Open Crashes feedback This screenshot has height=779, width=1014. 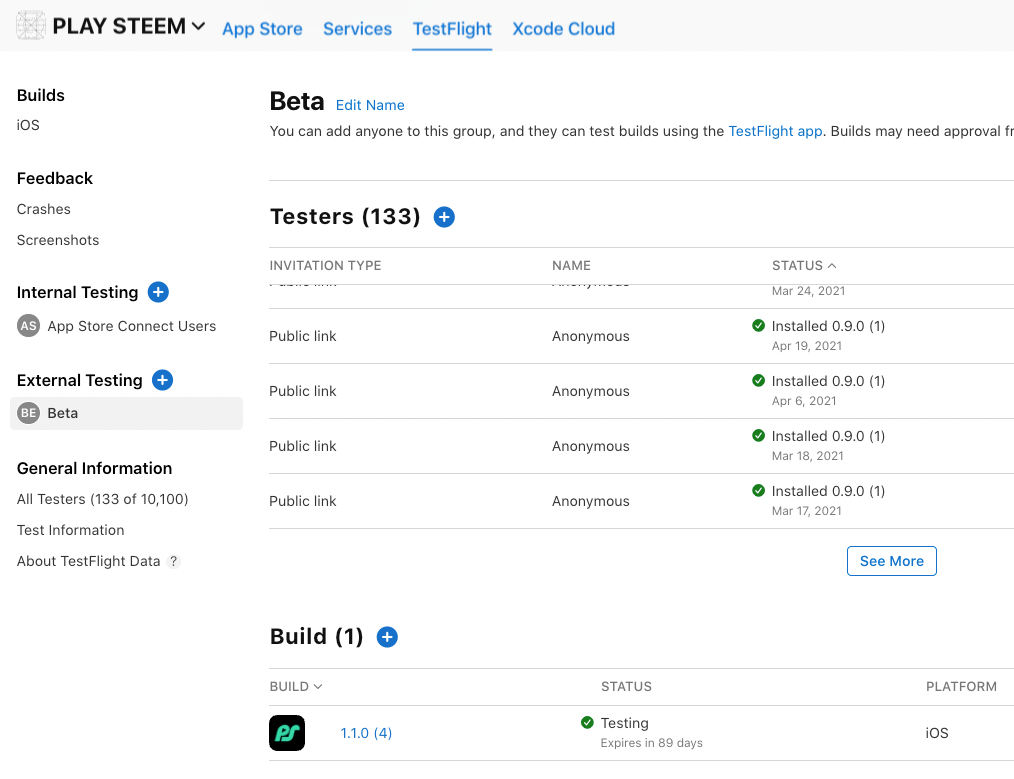44,209
